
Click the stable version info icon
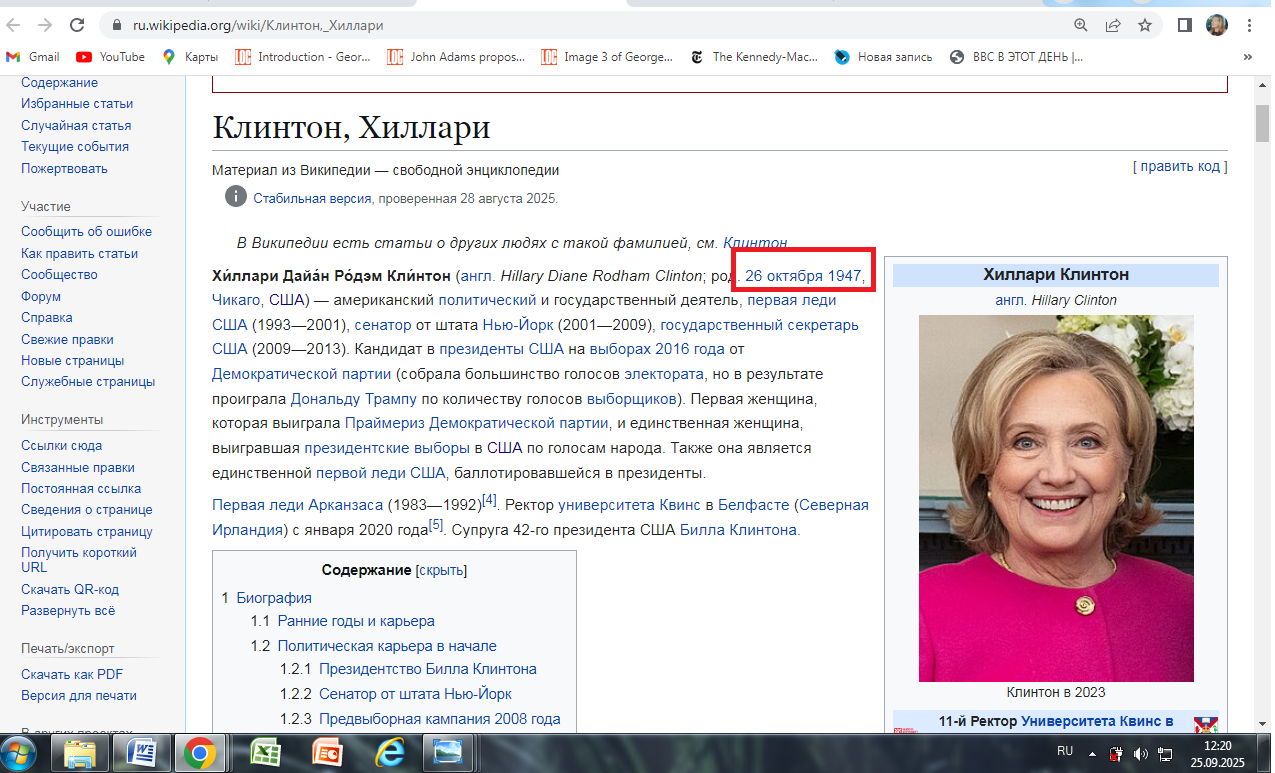click(235, 197)
